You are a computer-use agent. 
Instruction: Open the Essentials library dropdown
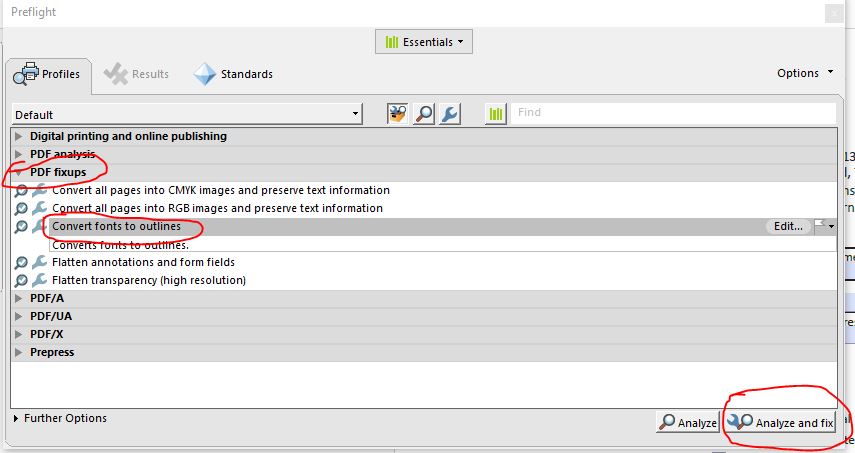pos(424,42)
